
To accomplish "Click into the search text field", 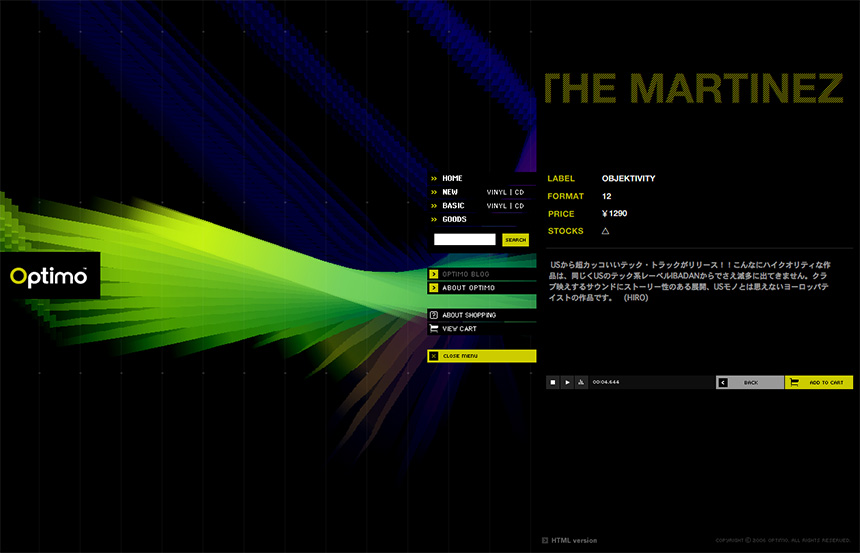I will coord(465,240).
